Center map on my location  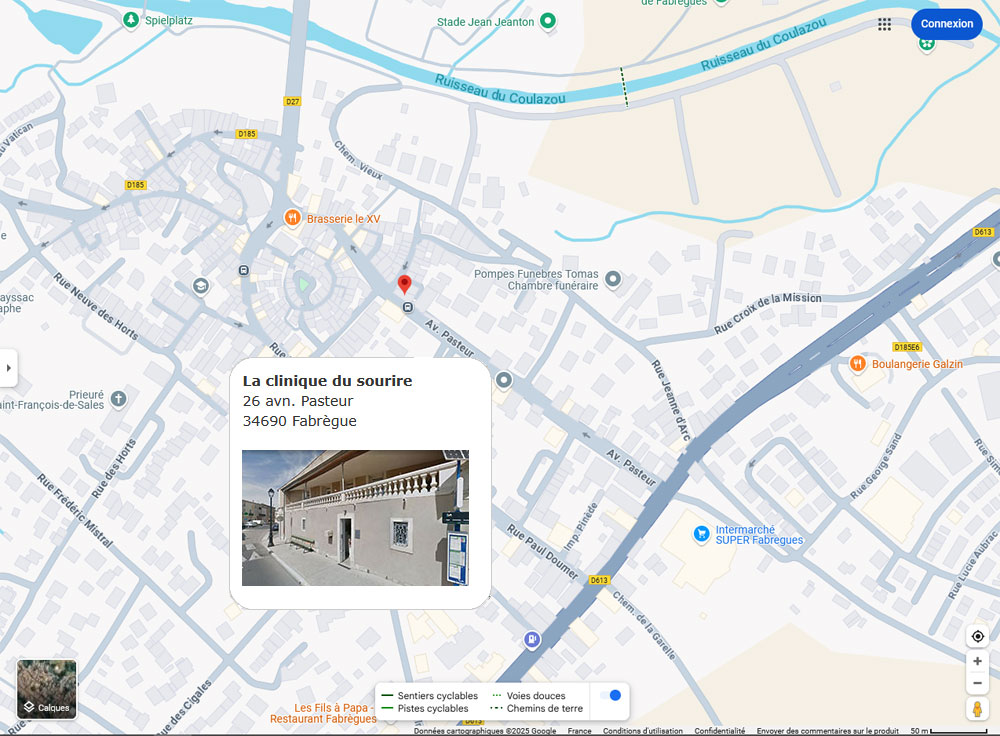click(x=977, y=637)
